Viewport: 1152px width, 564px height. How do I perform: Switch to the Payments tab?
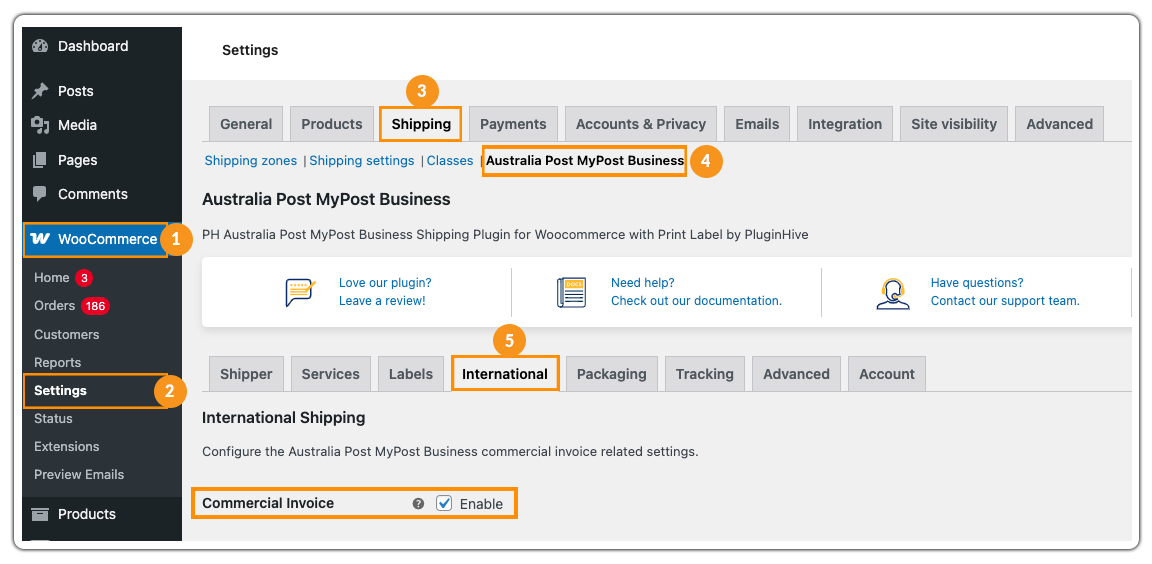[513, 124]
